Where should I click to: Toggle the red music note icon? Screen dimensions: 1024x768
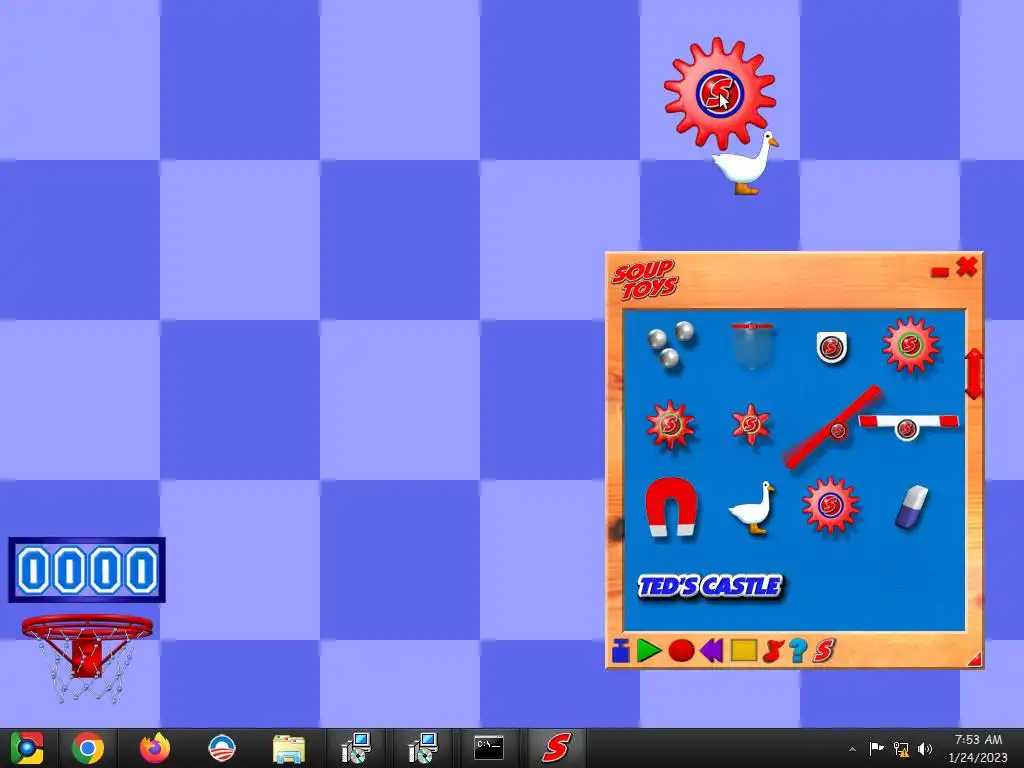[773, 650]
